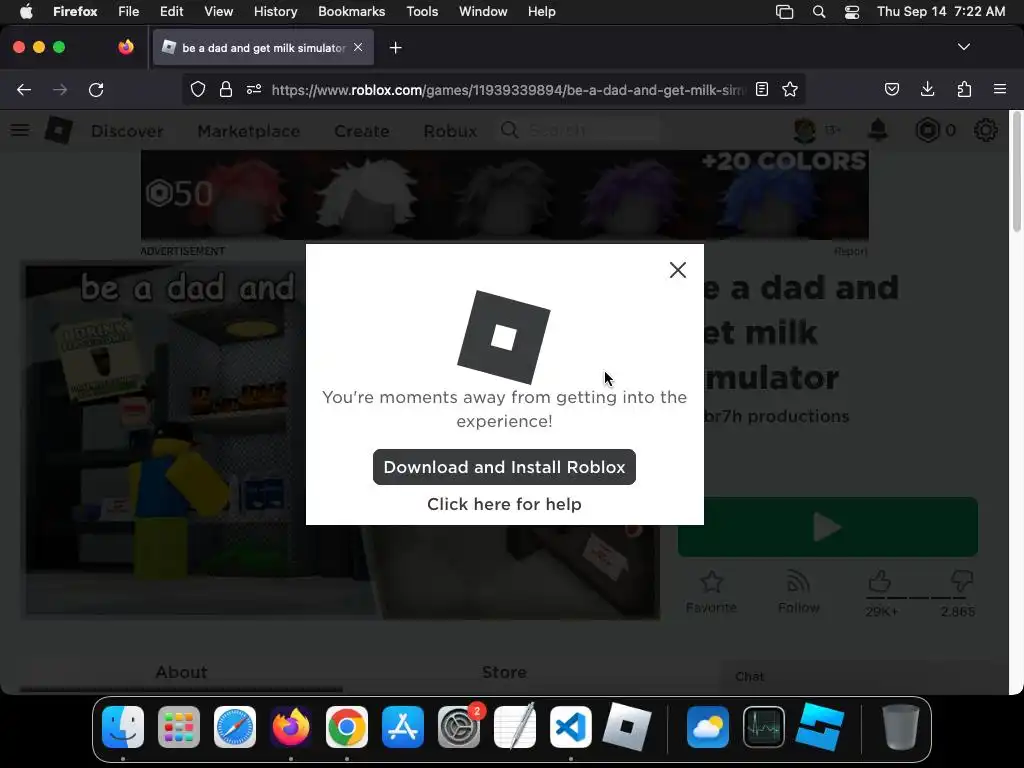The image size is (1024, 768).
Task: Open the File menu
Action: (128, 11)
